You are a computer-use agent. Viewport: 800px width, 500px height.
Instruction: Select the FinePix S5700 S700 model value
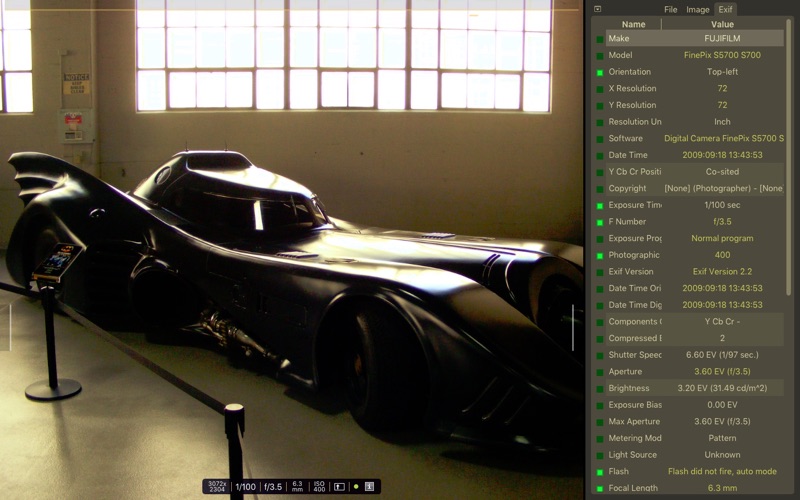[722, 55]
